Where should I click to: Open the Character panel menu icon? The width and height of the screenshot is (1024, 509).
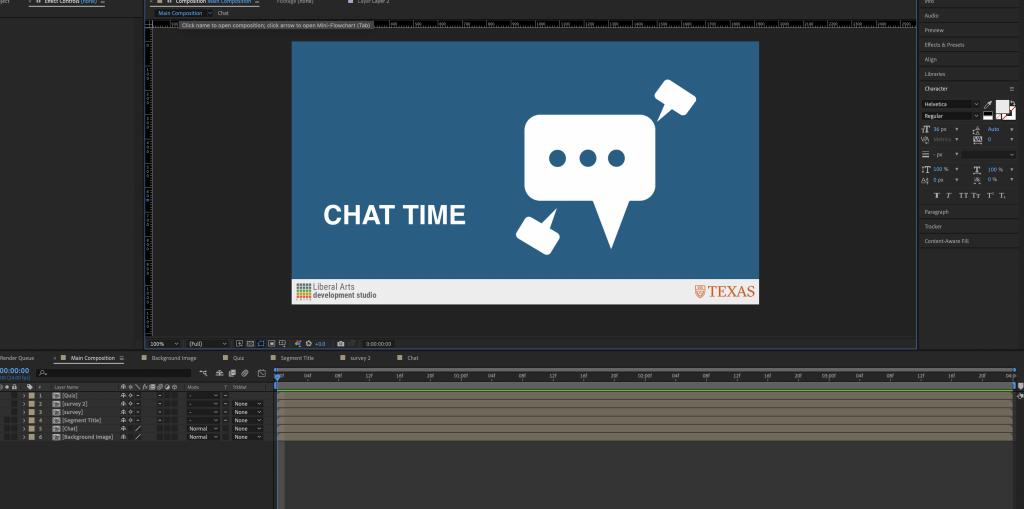1012,89
